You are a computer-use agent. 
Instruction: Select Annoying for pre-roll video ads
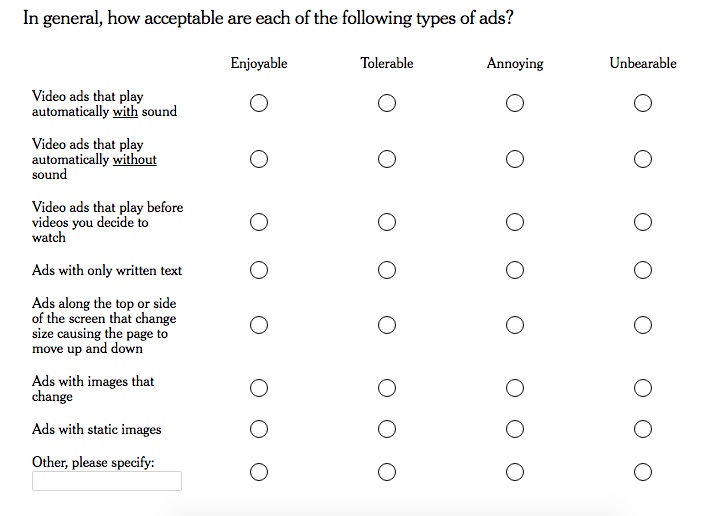[515, 222]
